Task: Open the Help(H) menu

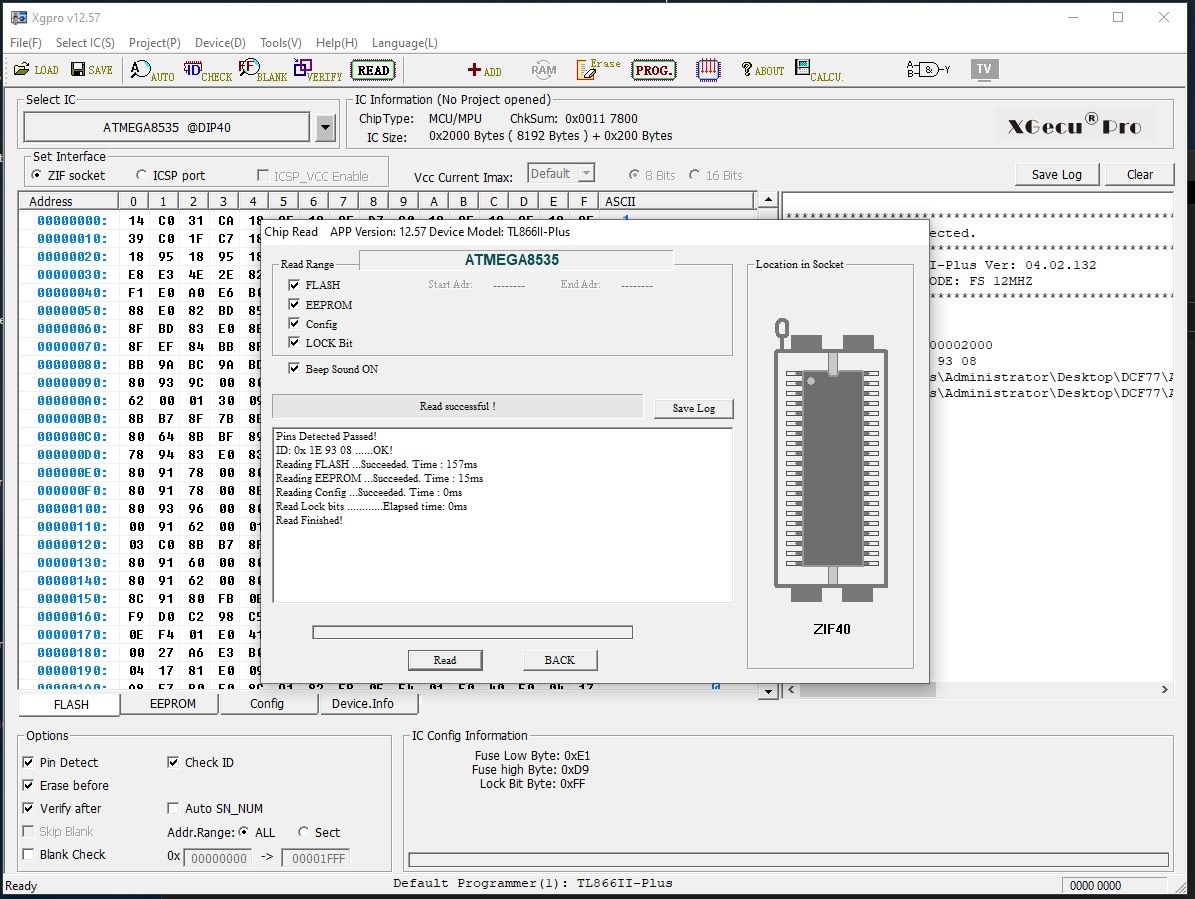Action: click(x=337, y=43)
